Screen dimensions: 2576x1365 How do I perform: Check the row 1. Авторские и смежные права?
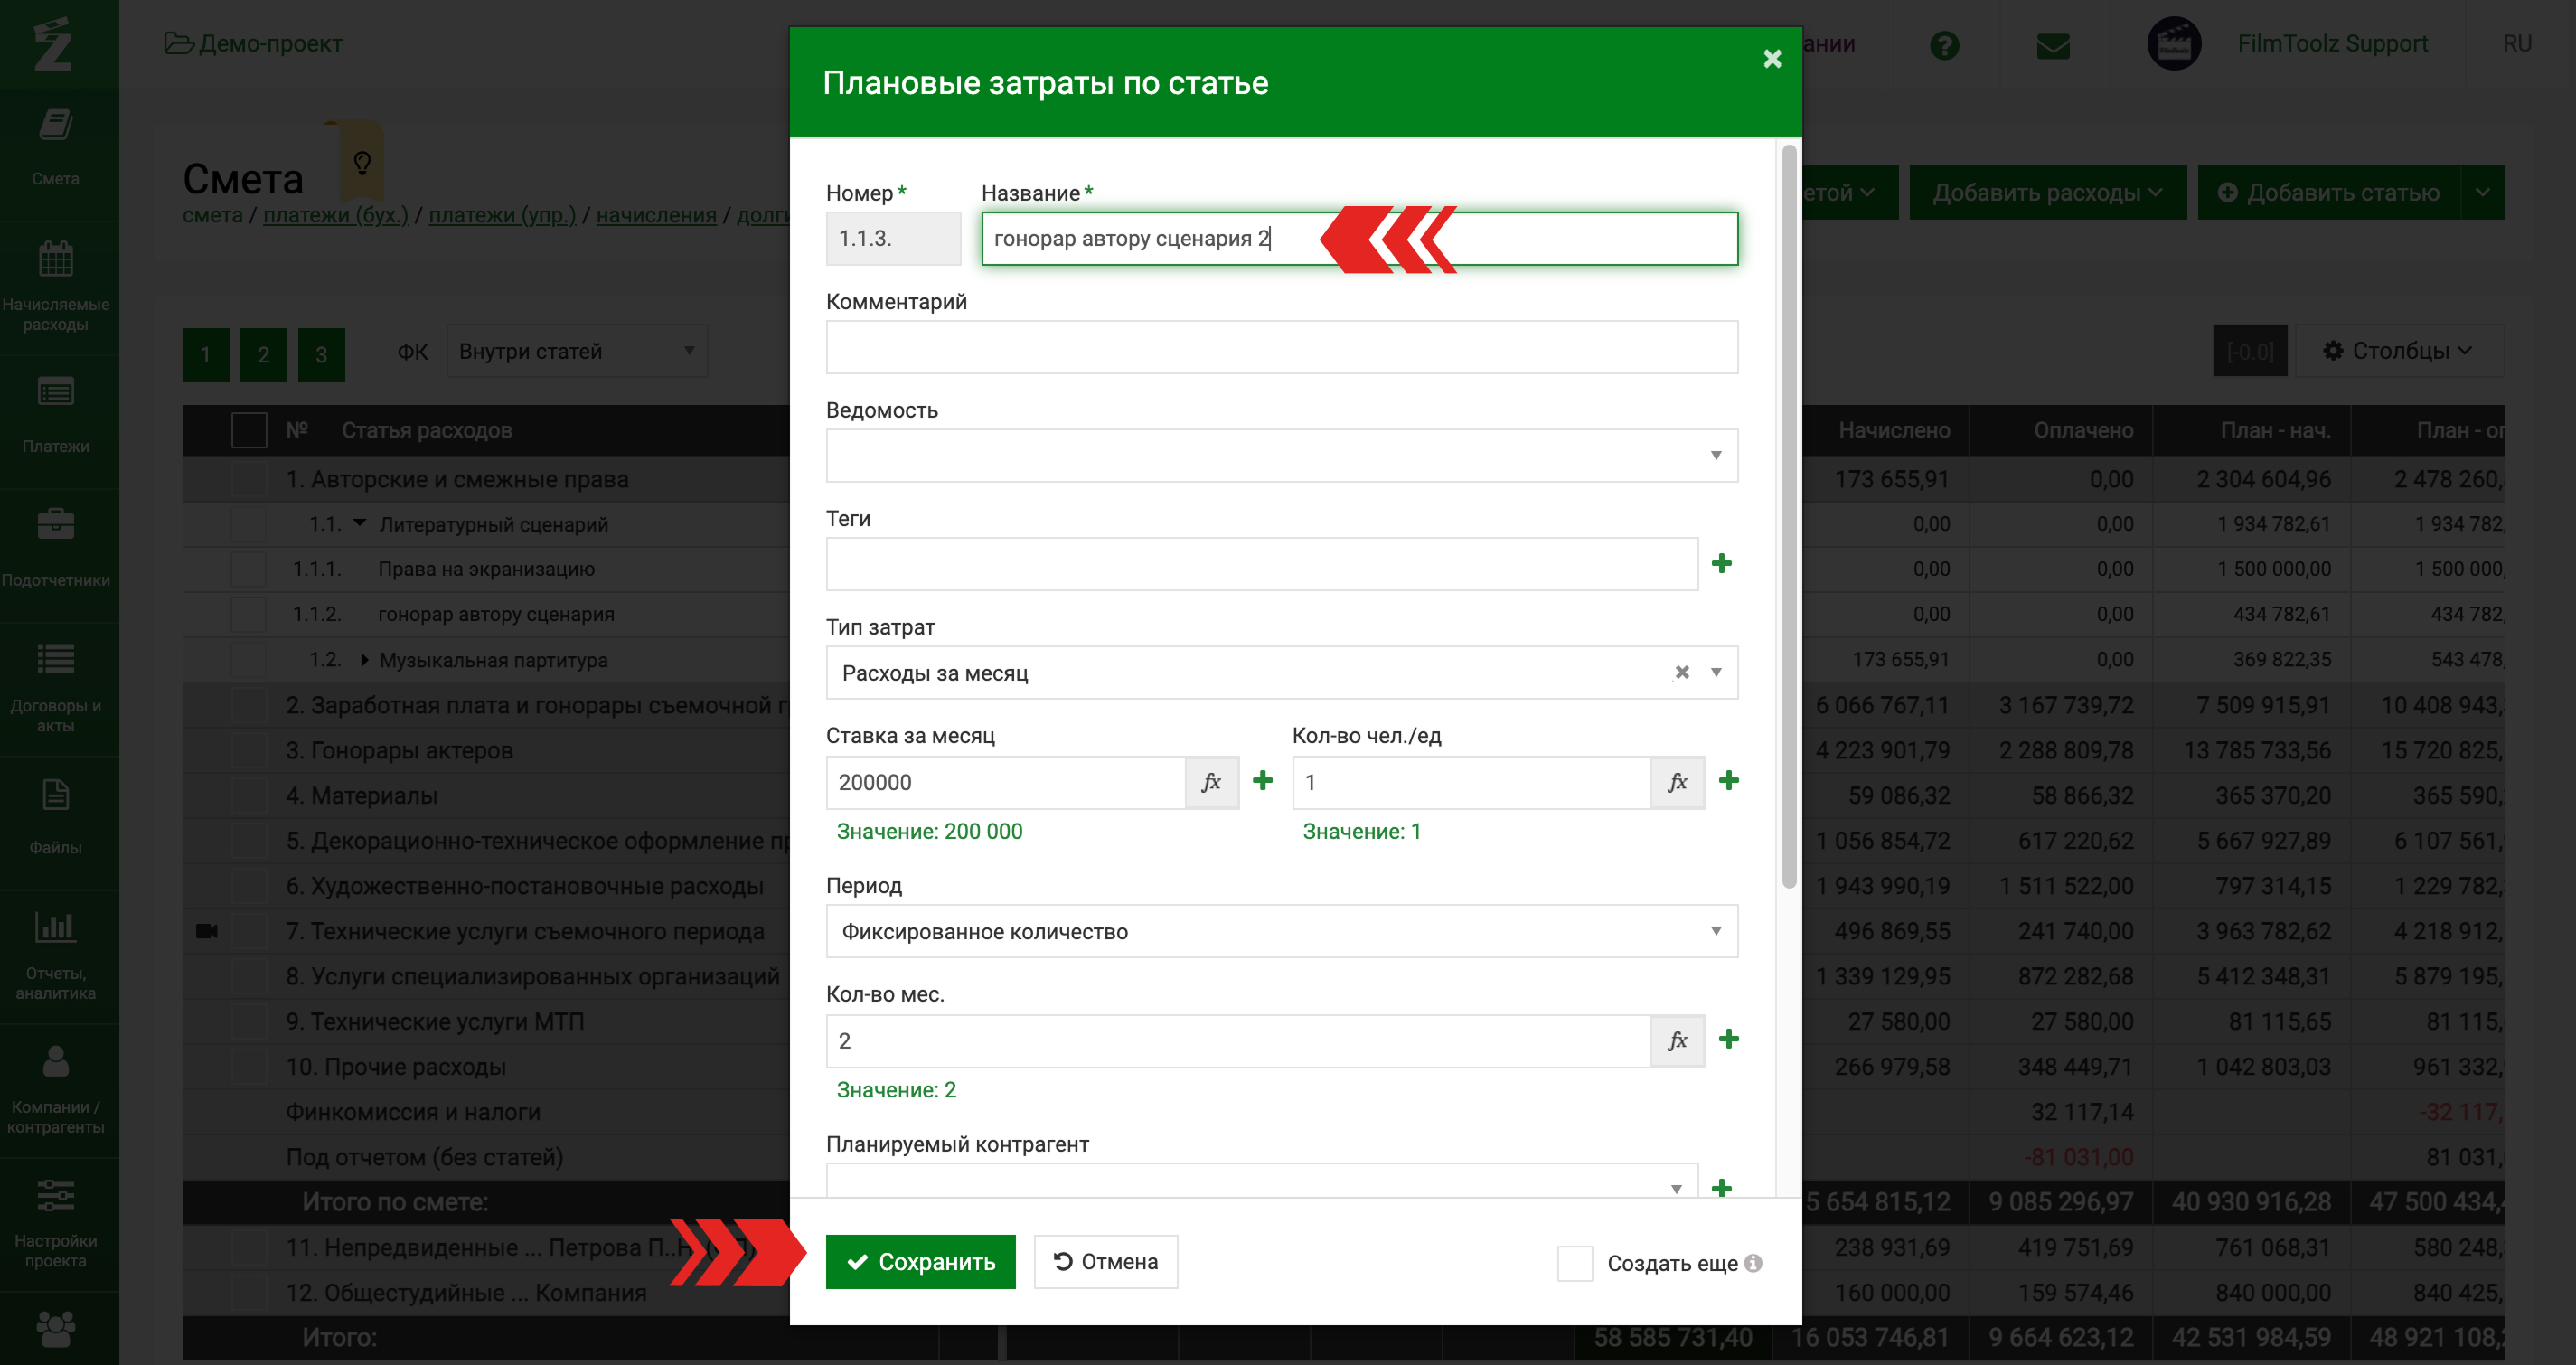(249, 480)
